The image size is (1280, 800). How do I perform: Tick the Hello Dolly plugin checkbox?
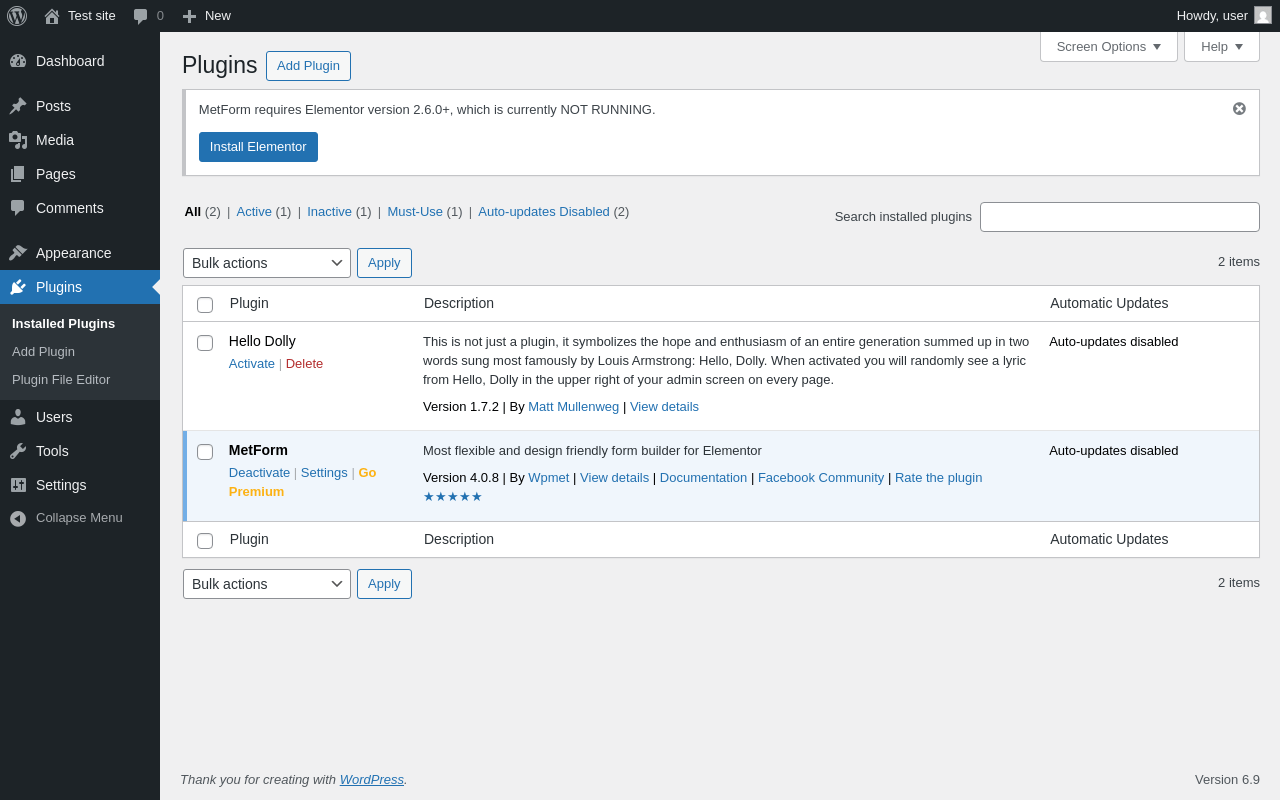point(205,343)
